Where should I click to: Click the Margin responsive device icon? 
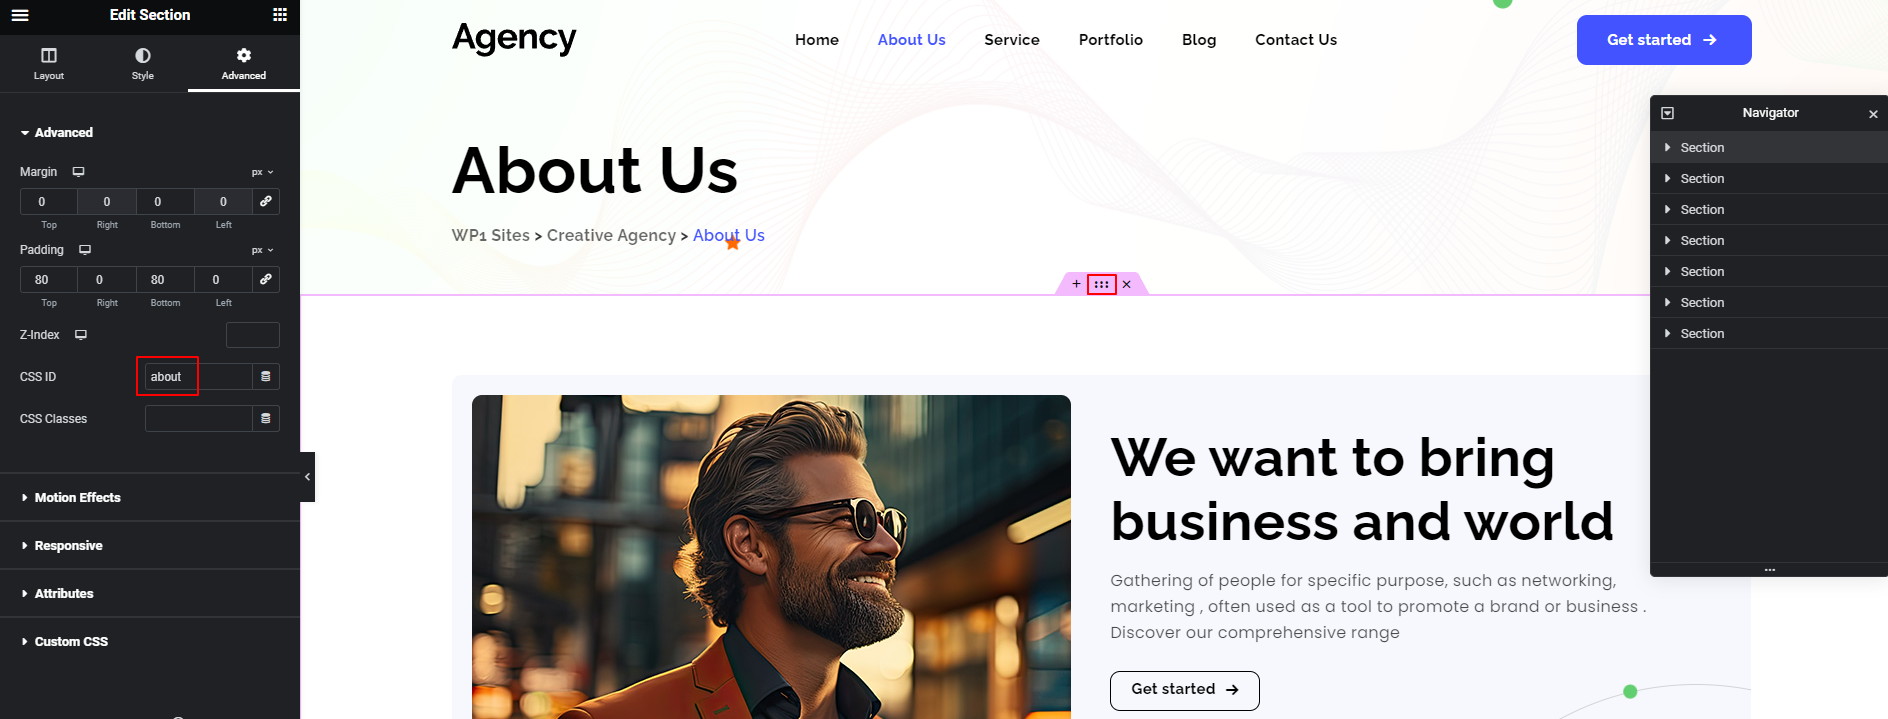(78, 172)
